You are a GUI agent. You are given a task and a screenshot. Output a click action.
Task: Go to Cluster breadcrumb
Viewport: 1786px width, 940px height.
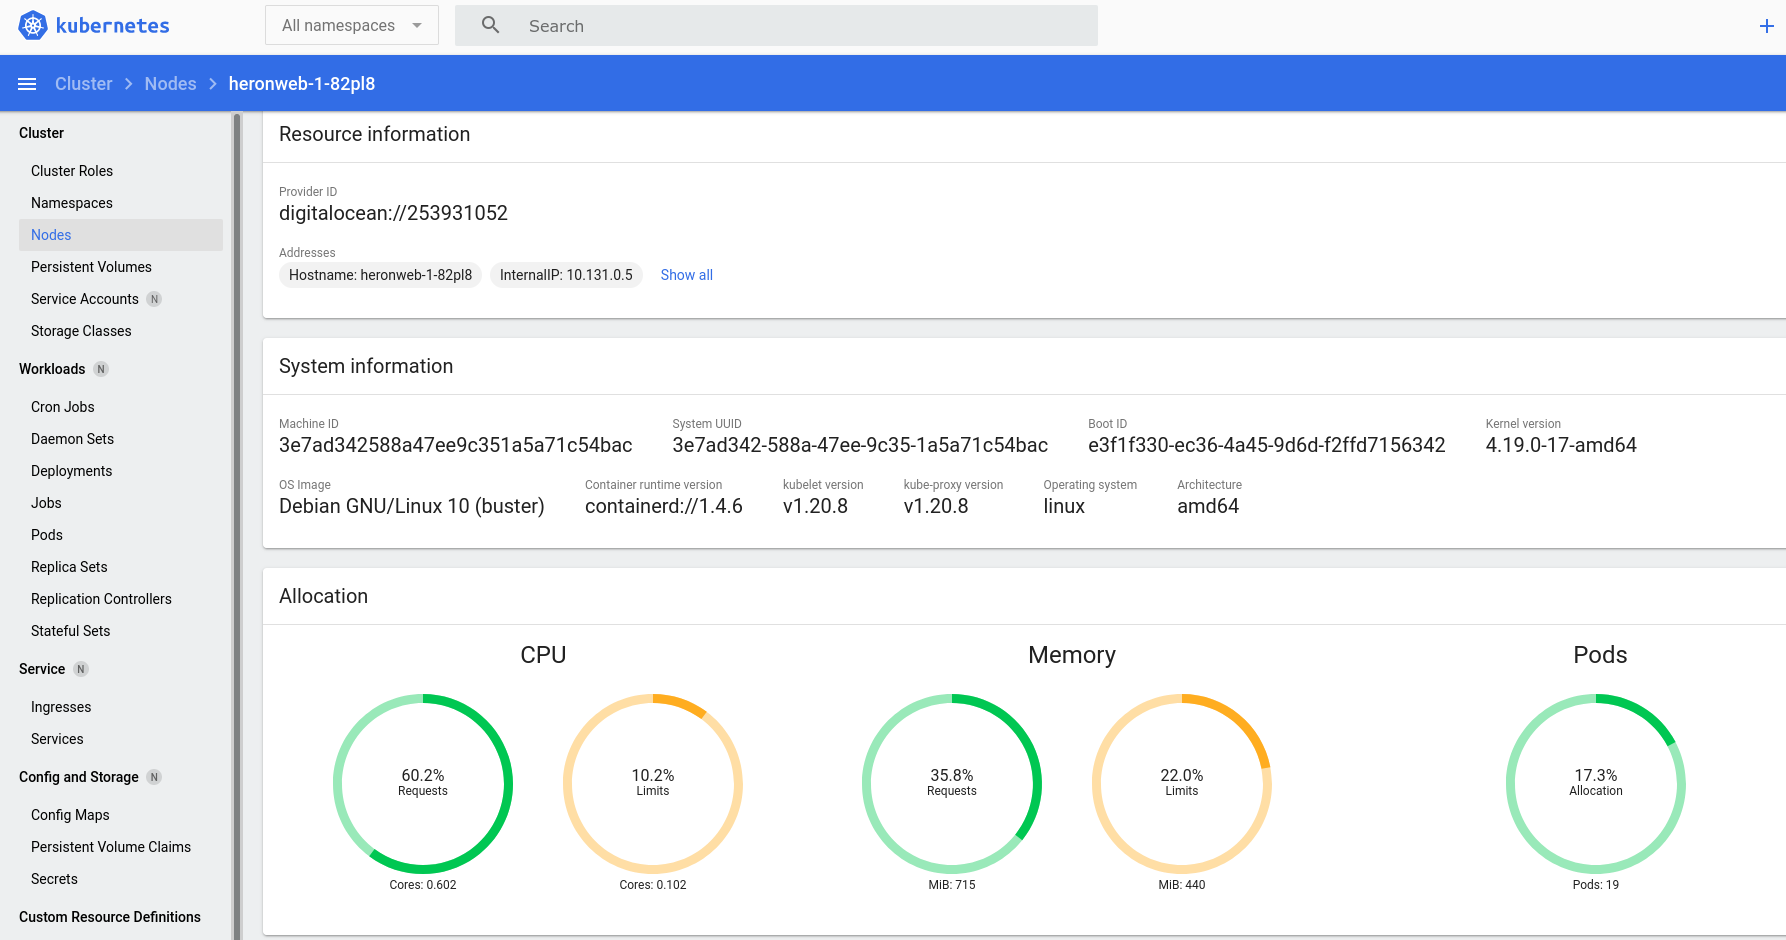(84, 84)
